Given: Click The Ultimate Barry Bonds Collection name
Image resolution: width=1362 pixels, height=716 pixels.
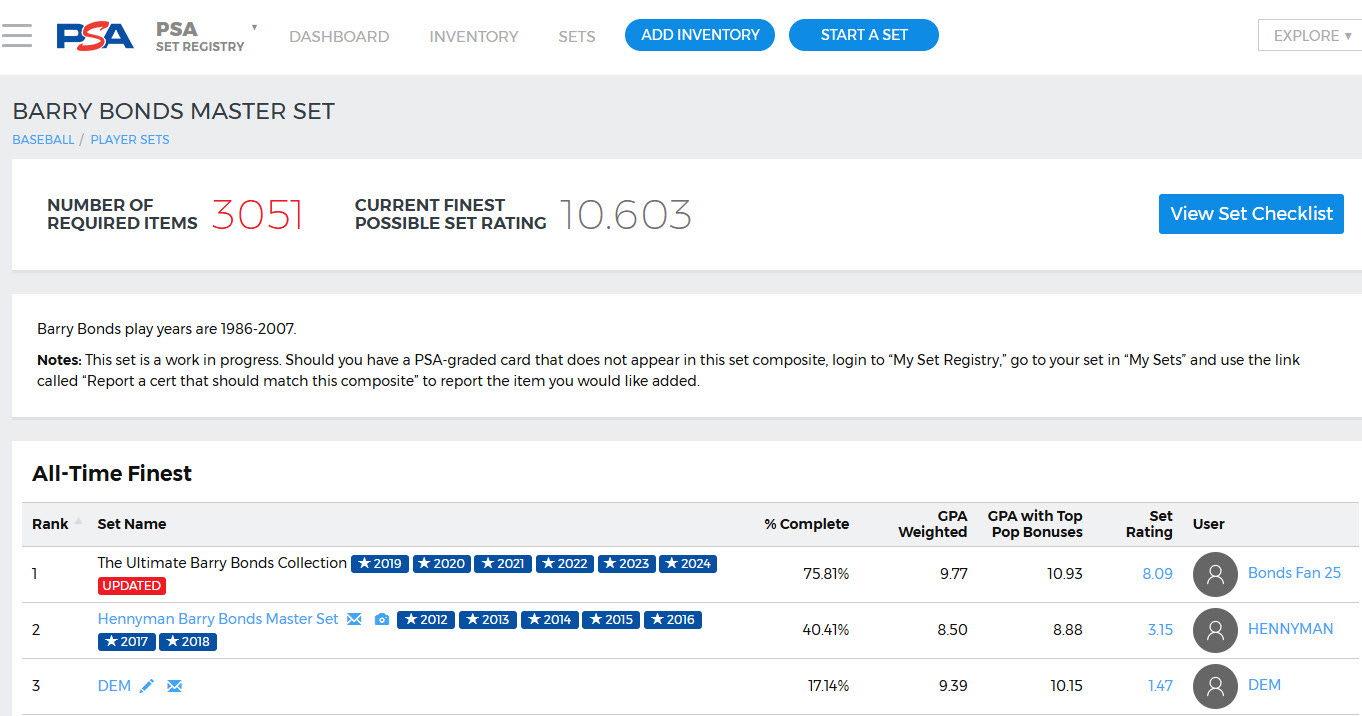Looking at the screenshot, I should 222,563.
